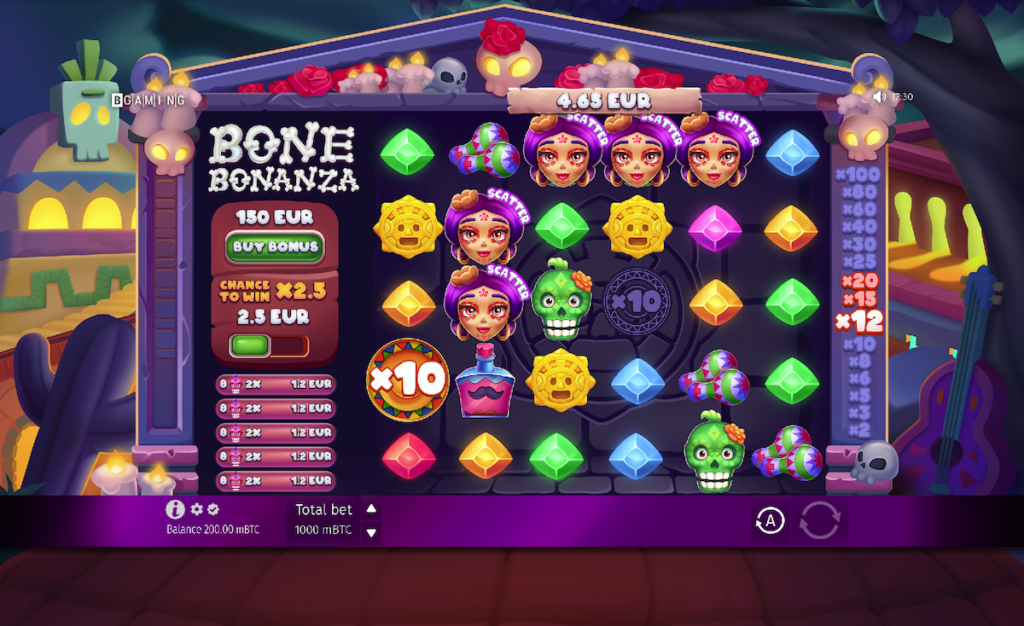Click the highlighted x12 multiplier level
Screen dimensions: 1024x626
[859, 321]
